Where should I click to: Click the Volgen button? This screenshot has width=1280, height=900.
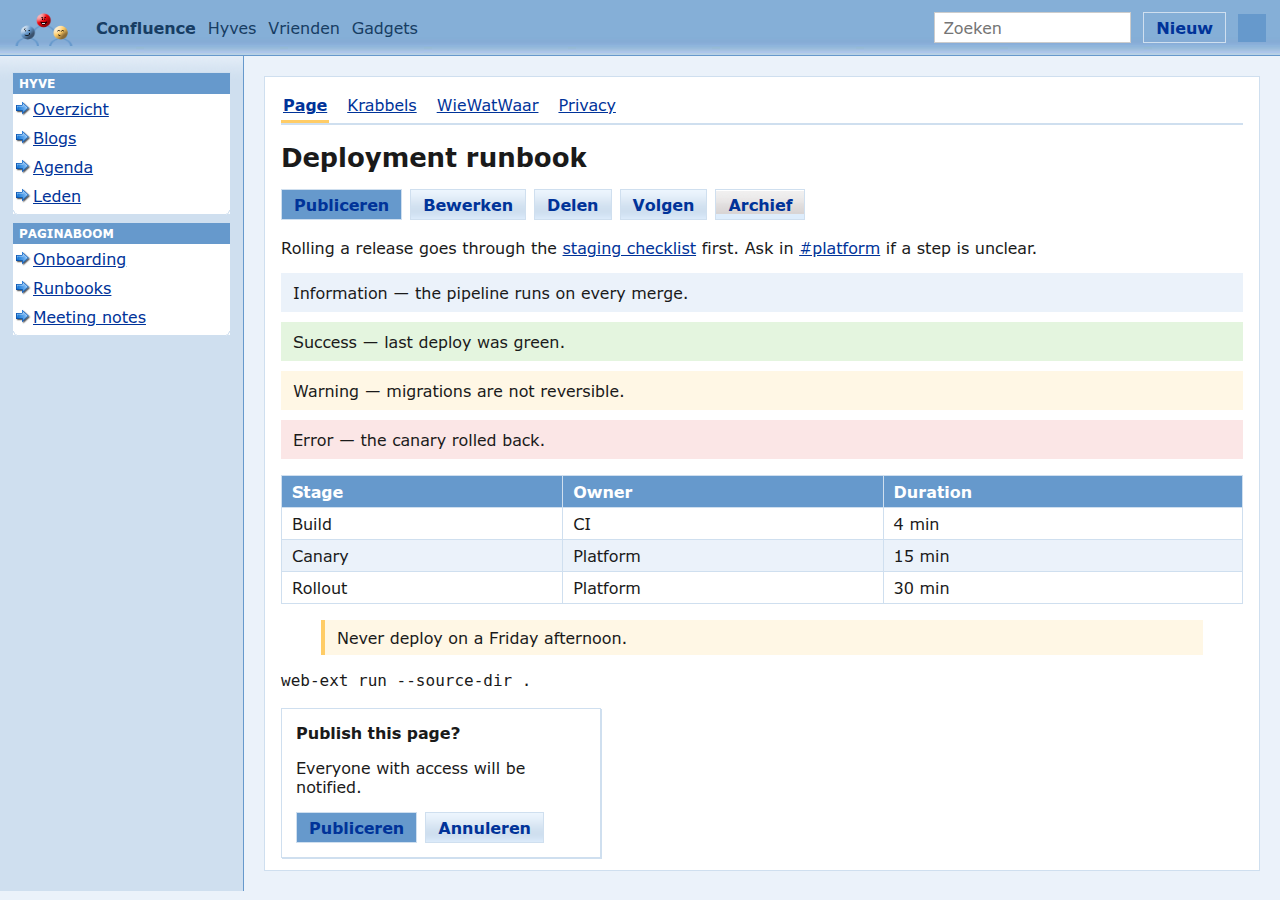pyautogui.click(x=663, y=205)
